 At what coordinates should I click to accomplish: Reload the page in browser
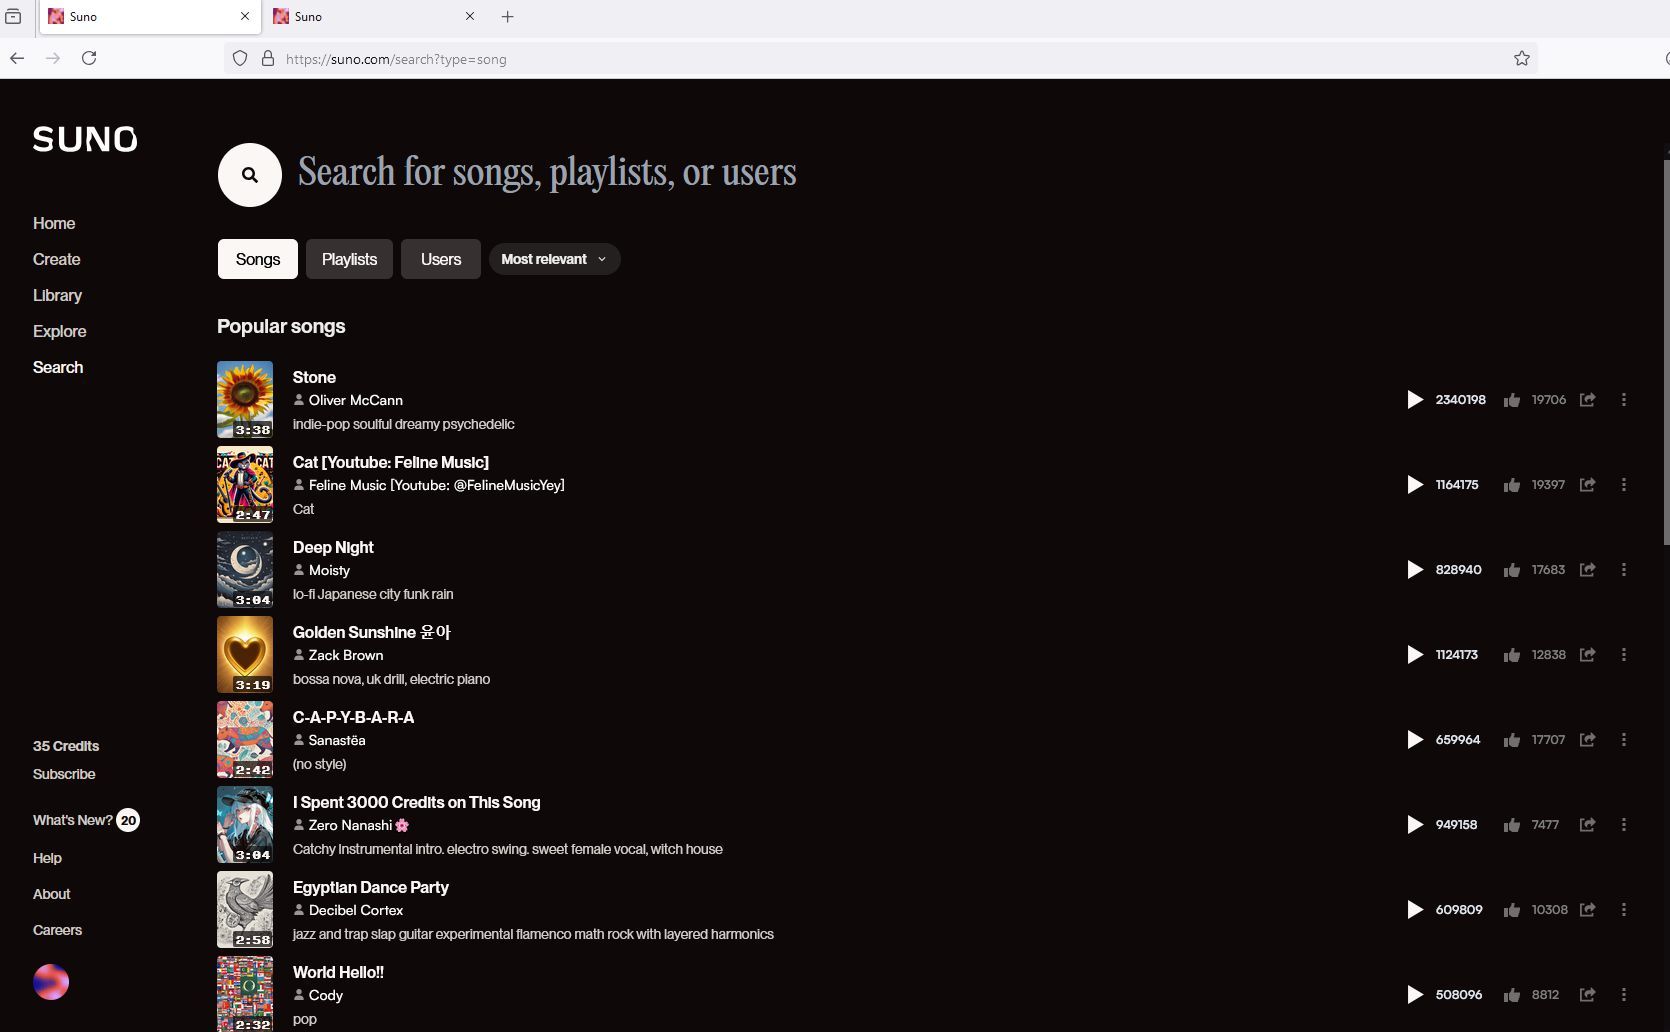click(89, 58)
